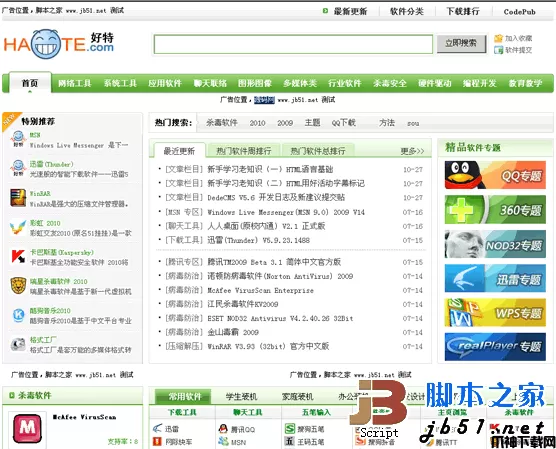
Task: Click the green arrow icon before 最新更新
Action: point(325,11)
